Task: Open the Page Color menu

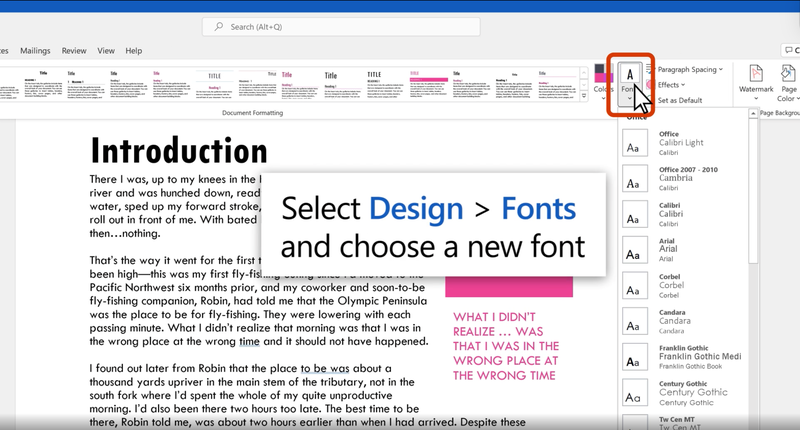Action: (788, 83)
